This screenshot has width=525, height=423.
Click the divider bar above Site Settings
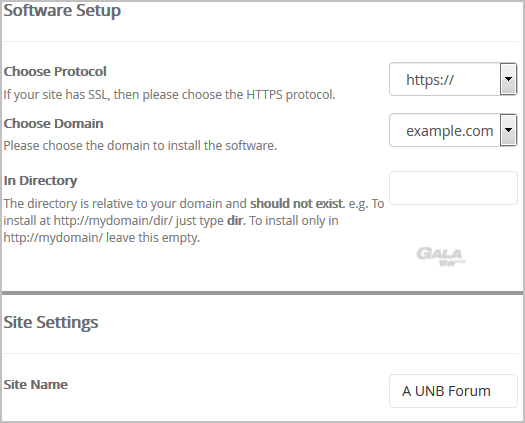262,293
